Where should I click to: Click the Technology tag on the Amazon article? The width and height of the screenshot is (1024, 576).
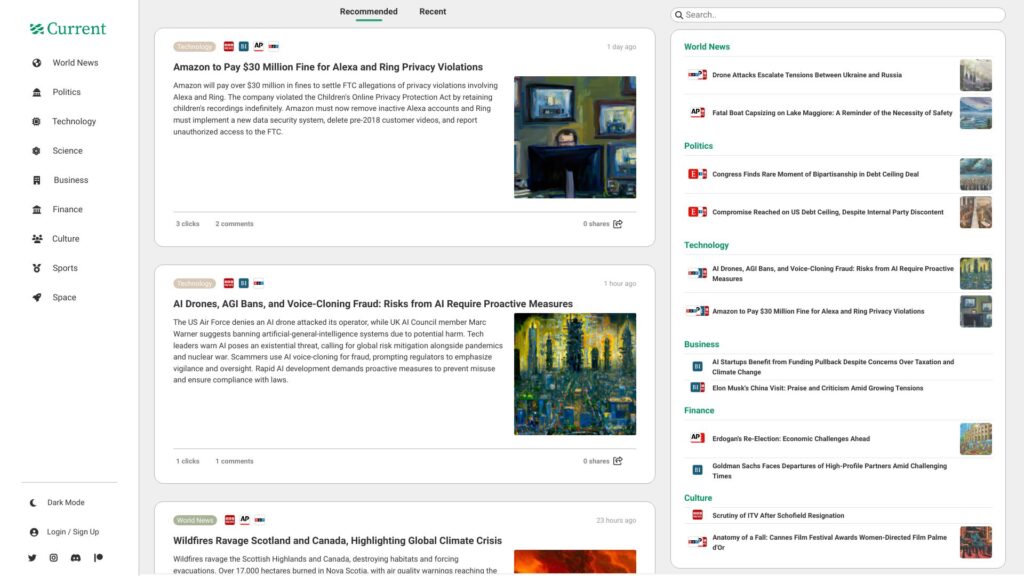tap(194, 47)
